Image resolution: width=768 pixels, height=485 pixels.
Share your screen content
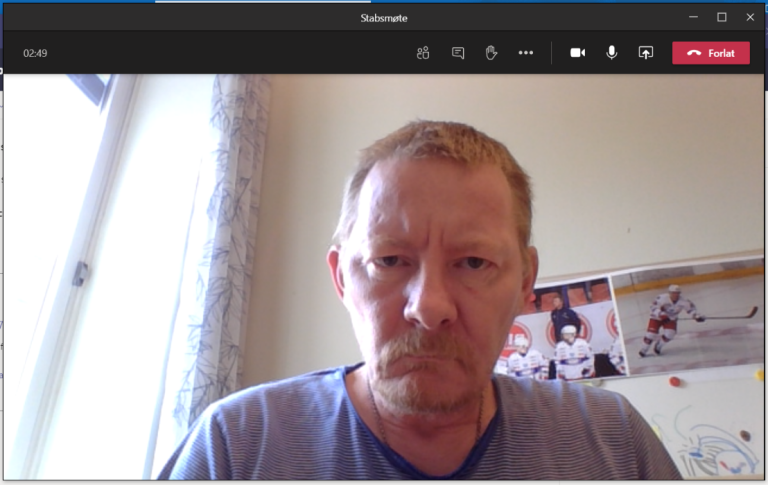click(x=645, y=53)
